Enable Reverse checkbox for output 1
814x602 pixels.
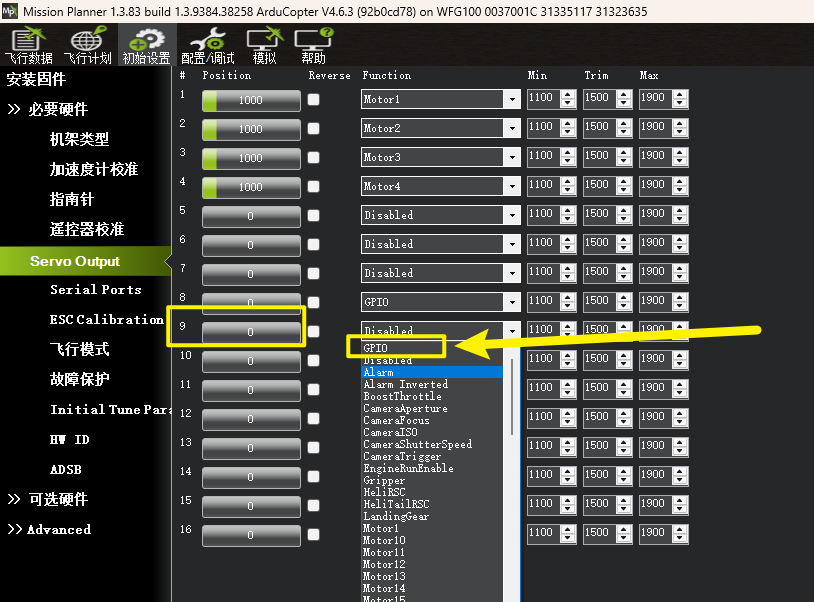[x=314, y=100]
